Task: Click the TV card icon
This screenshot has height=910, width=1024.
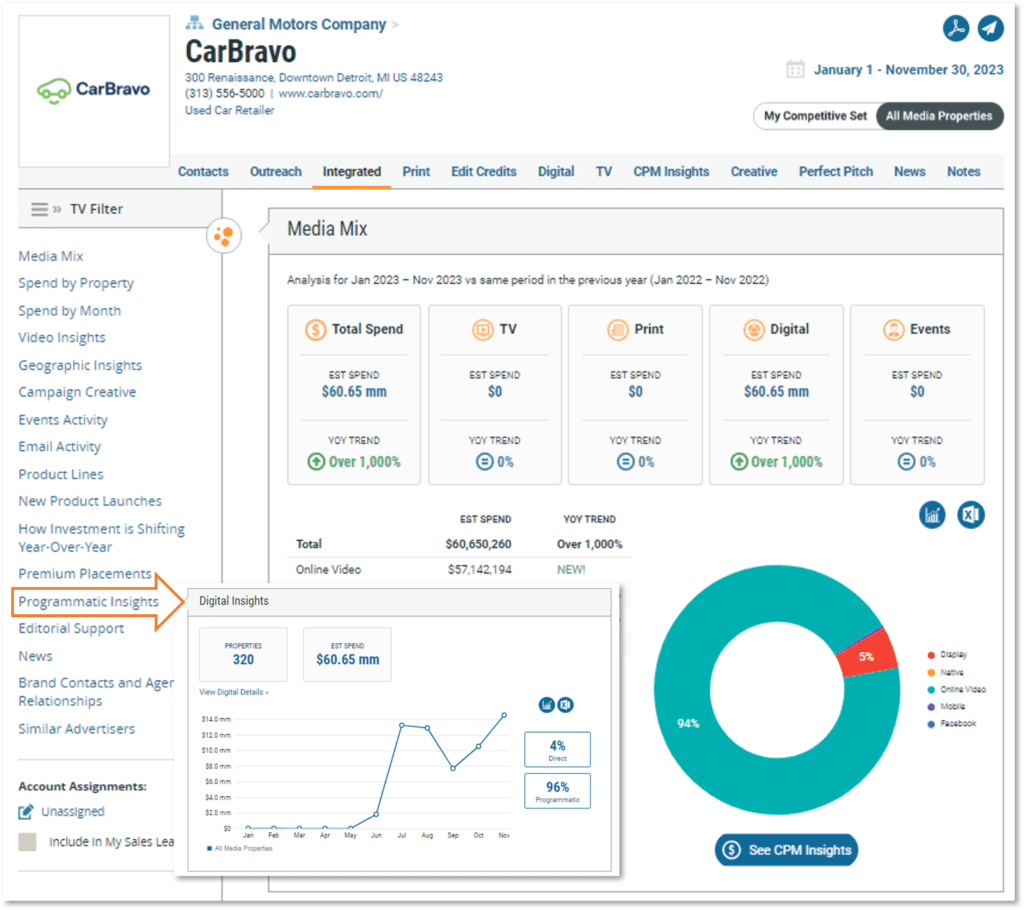Action: pos(483,329)
